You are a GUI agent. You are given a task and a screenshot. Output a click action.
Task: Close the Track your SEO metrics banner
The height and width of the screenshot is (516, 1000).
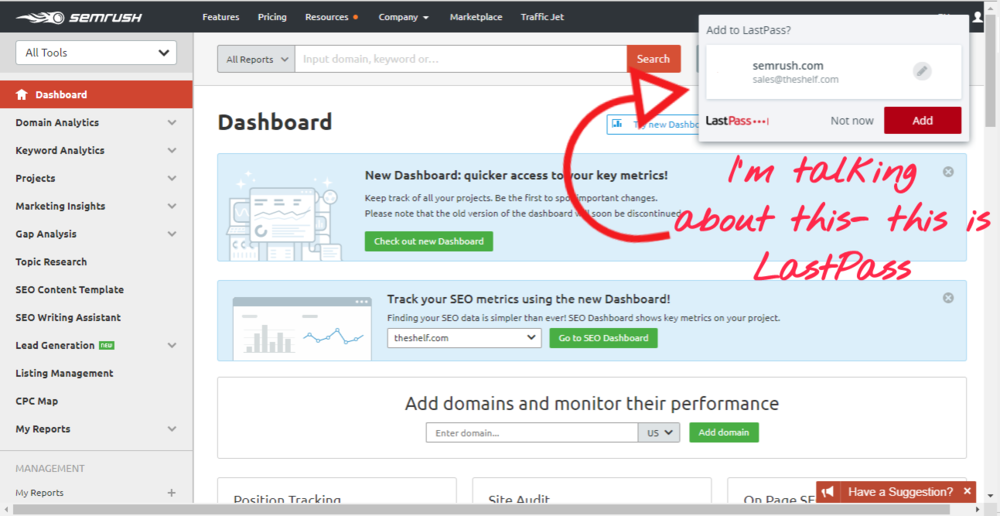[948, 298]
